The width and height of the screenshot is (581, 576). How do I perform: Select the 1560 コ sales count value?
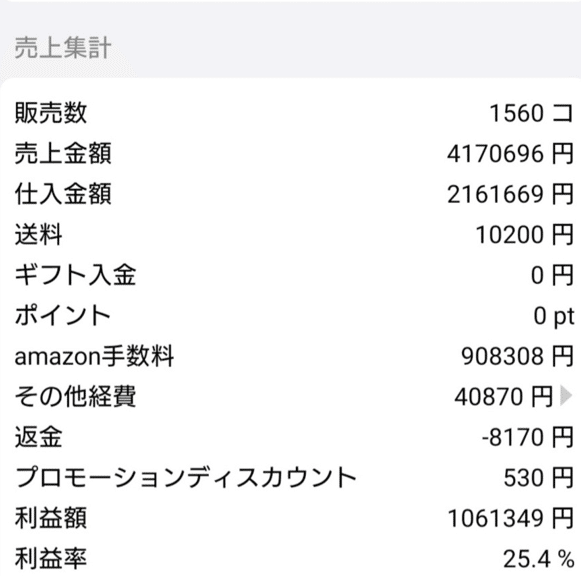tap(531, 113)
